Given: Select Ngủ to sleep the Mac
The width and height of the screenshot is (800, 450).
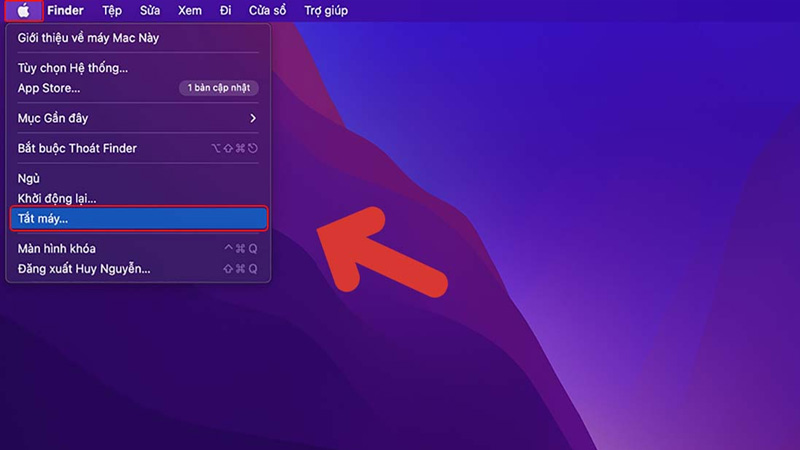Looking at the screenshot, I should click(x=138, y=179).
